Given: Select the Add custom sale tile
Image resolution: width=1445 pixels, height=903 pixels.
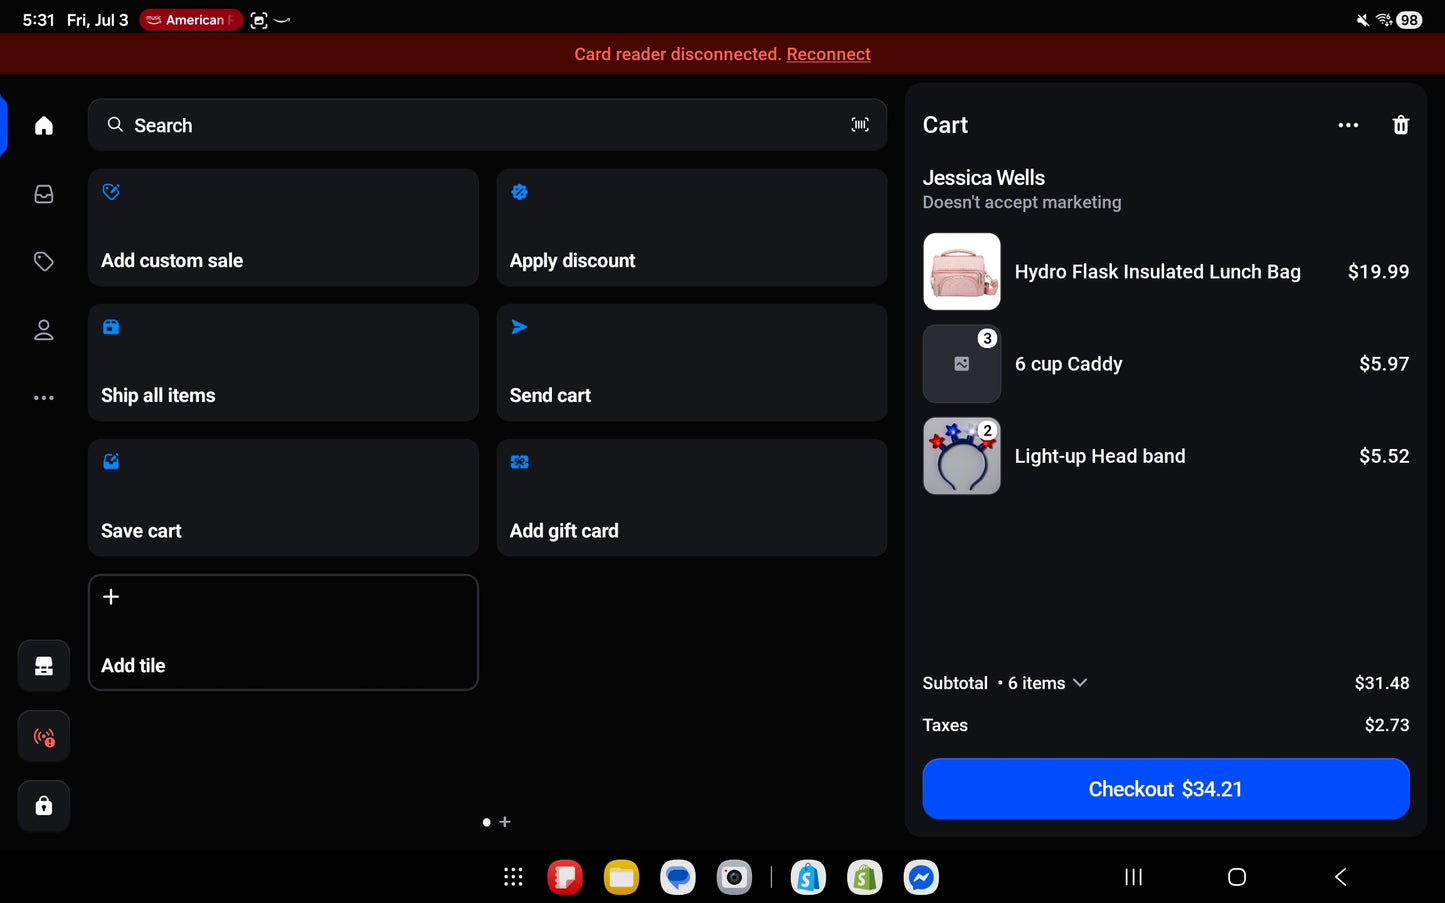Looking at the screenshot, I should click(283, 228).
